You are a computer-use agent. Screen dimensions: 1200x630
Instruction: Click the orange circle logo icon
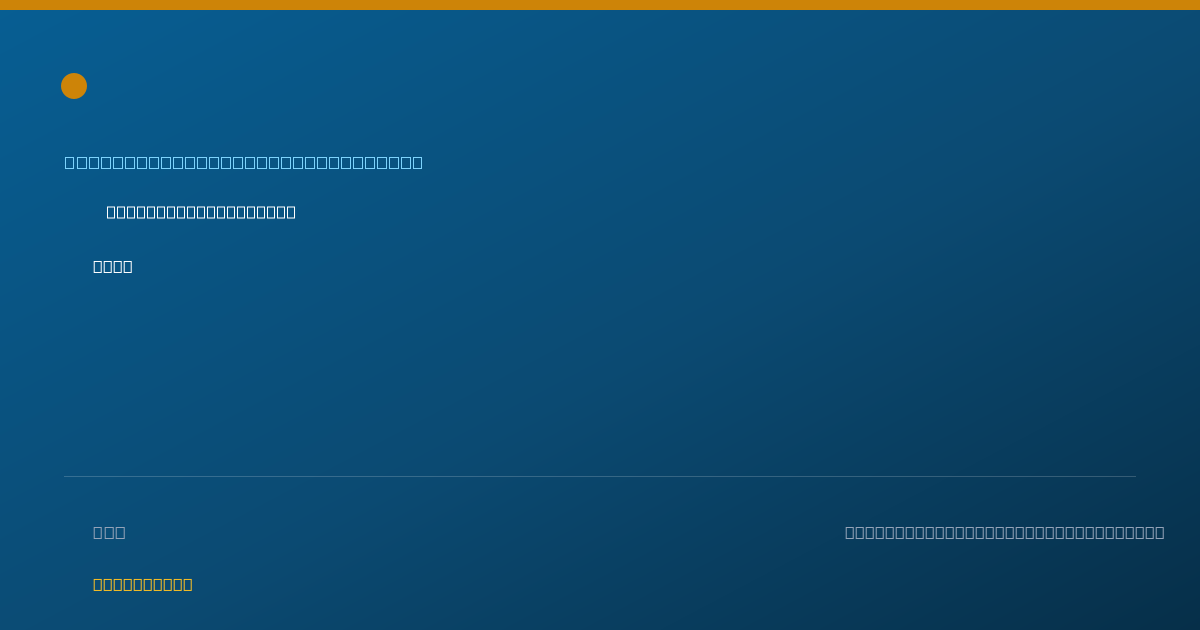click(x=74, y=86)
